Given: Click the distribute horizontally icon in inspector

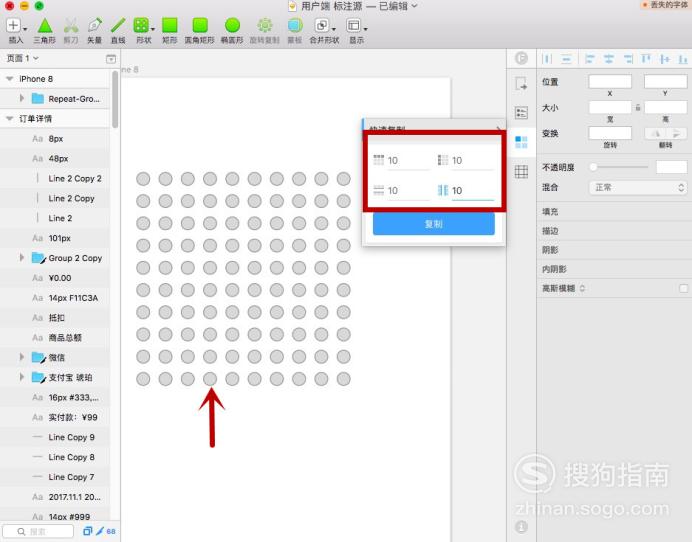Looking at the screenshot, I should [547, 59].
